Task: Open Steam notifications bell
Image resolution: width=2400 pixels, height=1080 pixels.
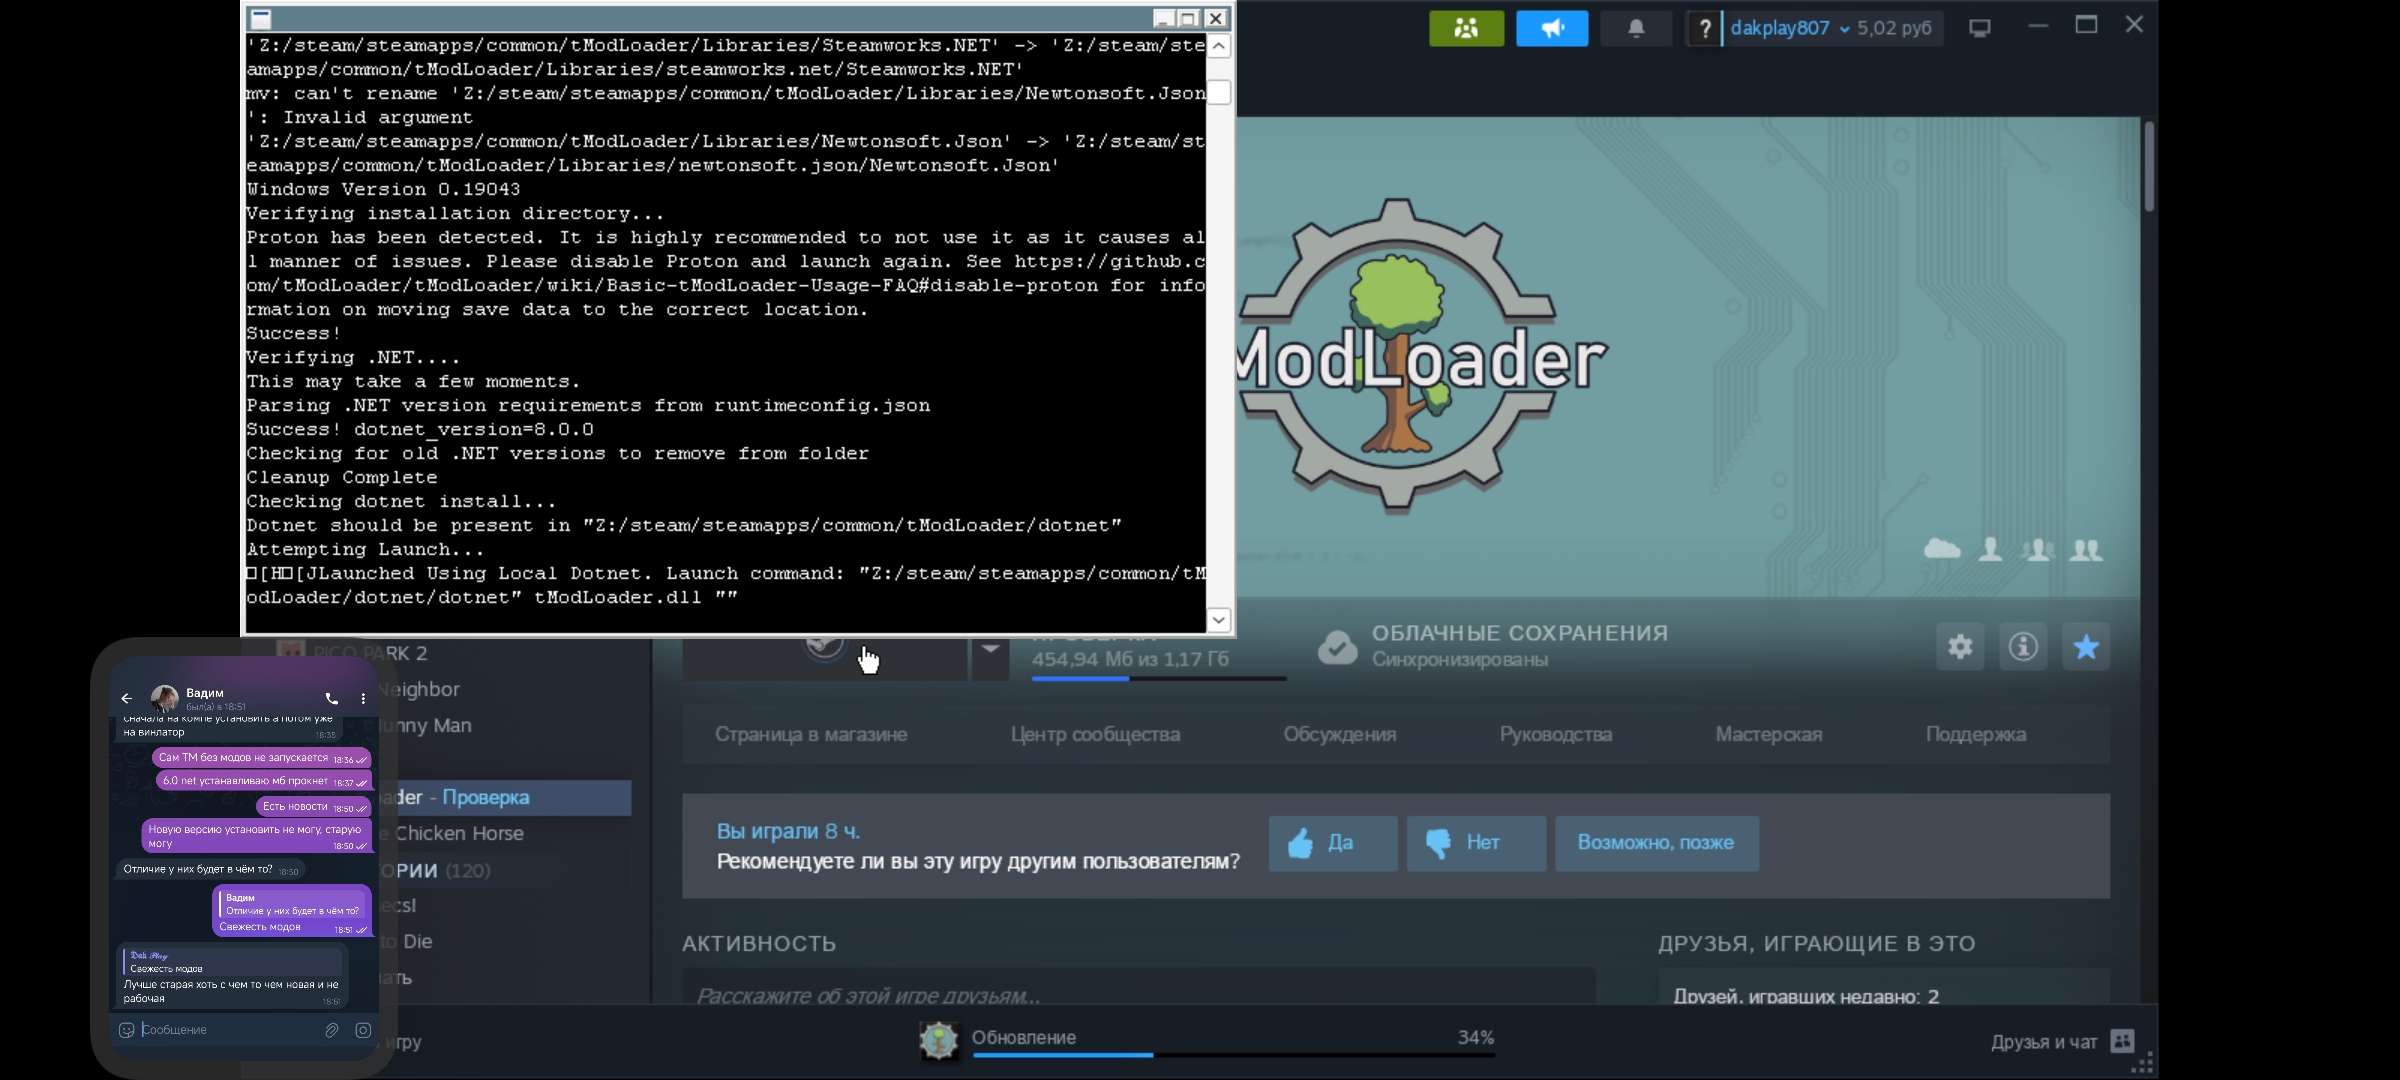Action: tap(1636, 28)
